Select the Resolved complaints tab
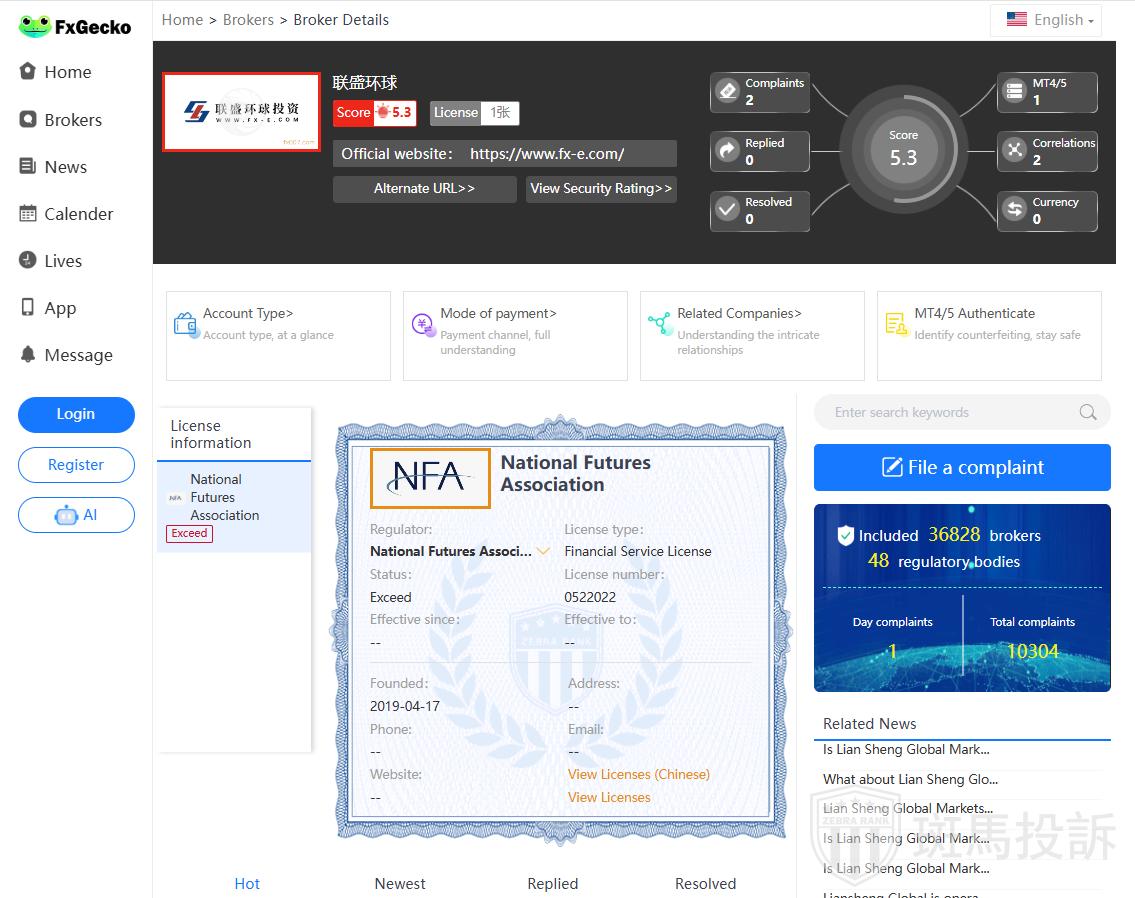 (x=705, y=883)
